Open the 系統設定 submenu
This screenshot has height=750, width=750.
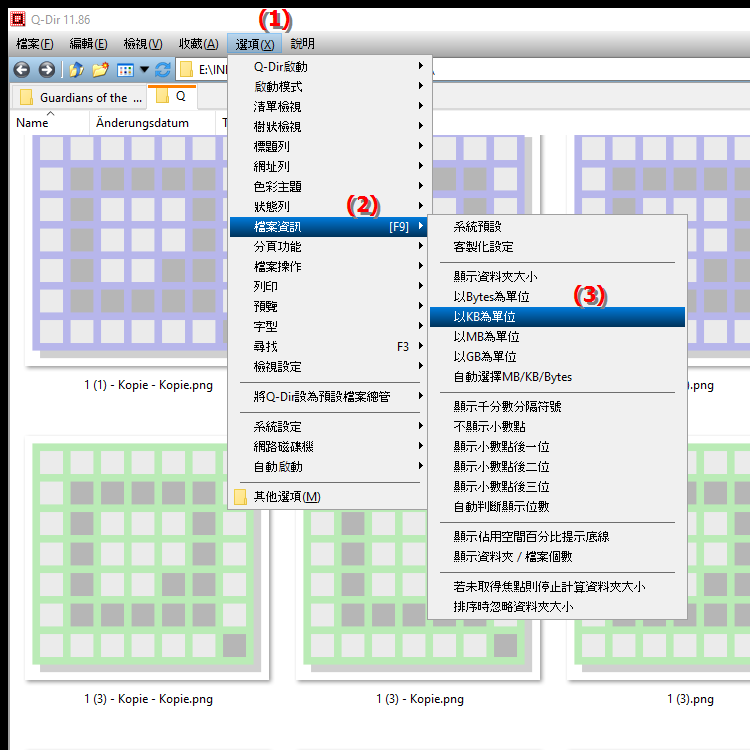pos(330,427)
